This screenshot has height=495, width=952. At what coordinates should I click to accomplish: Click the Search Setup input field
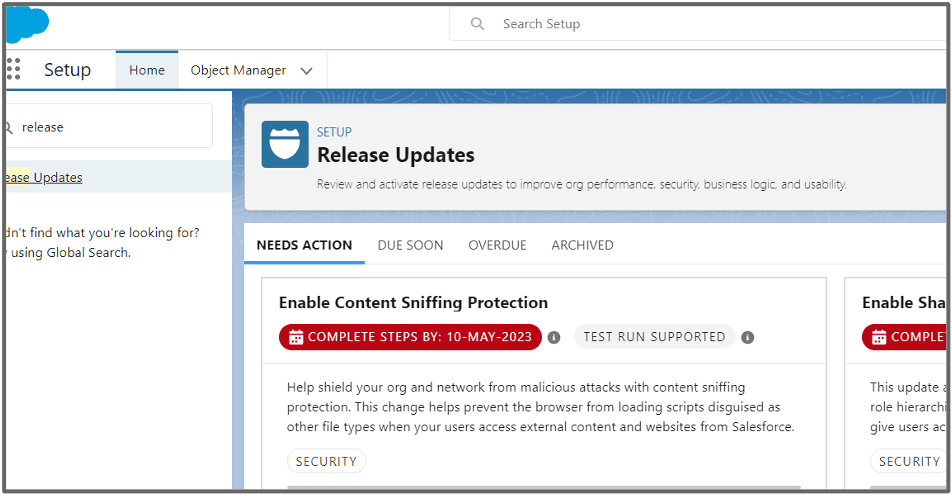click(x=698, y=24)
